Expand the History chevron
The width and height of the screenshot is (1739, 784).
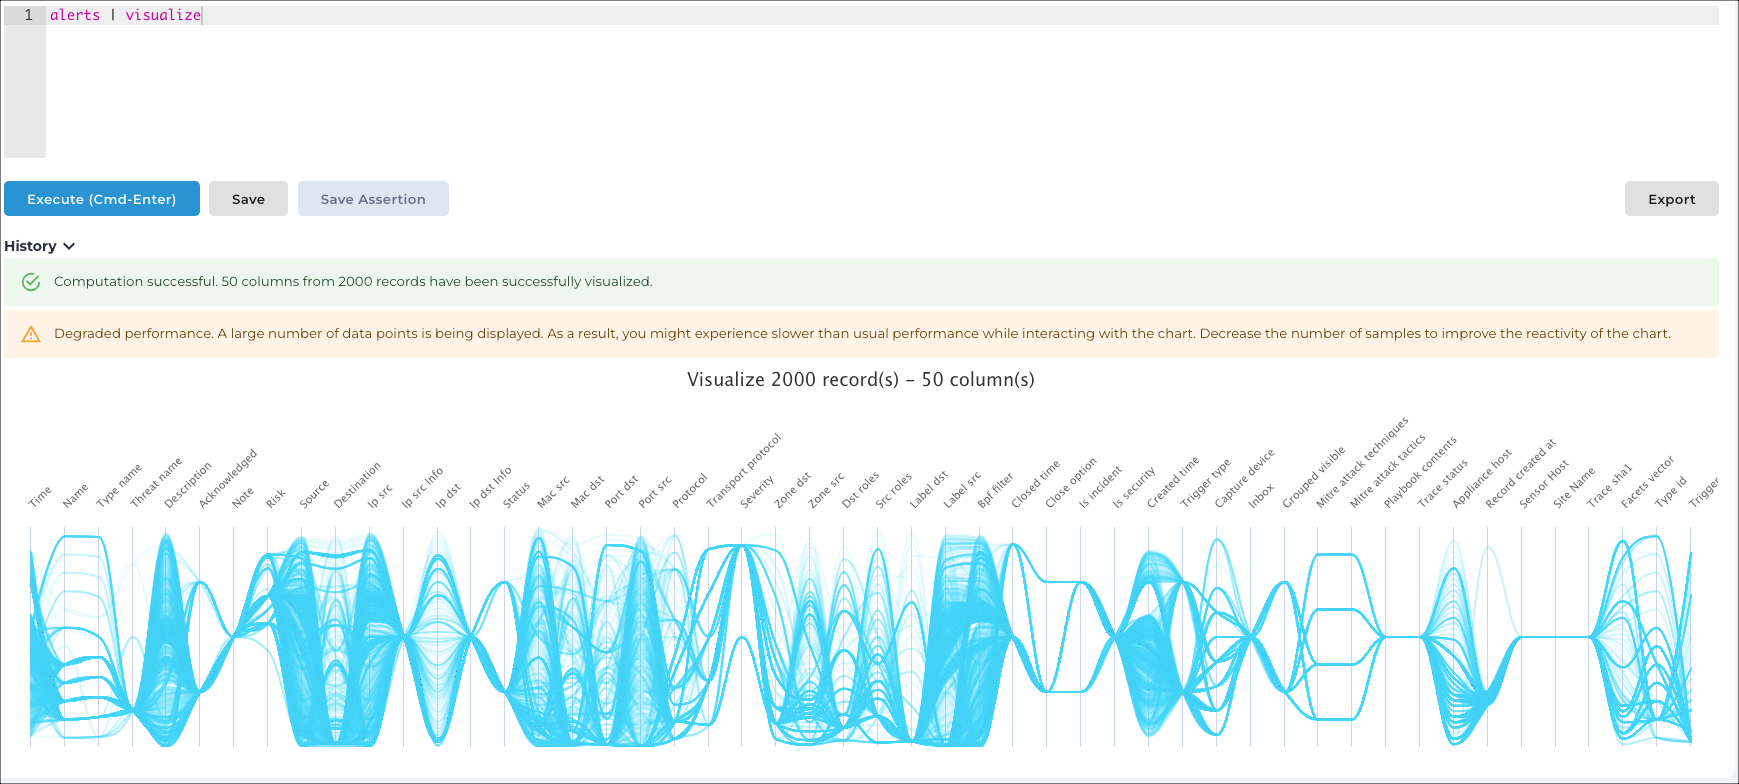point(69,246)
